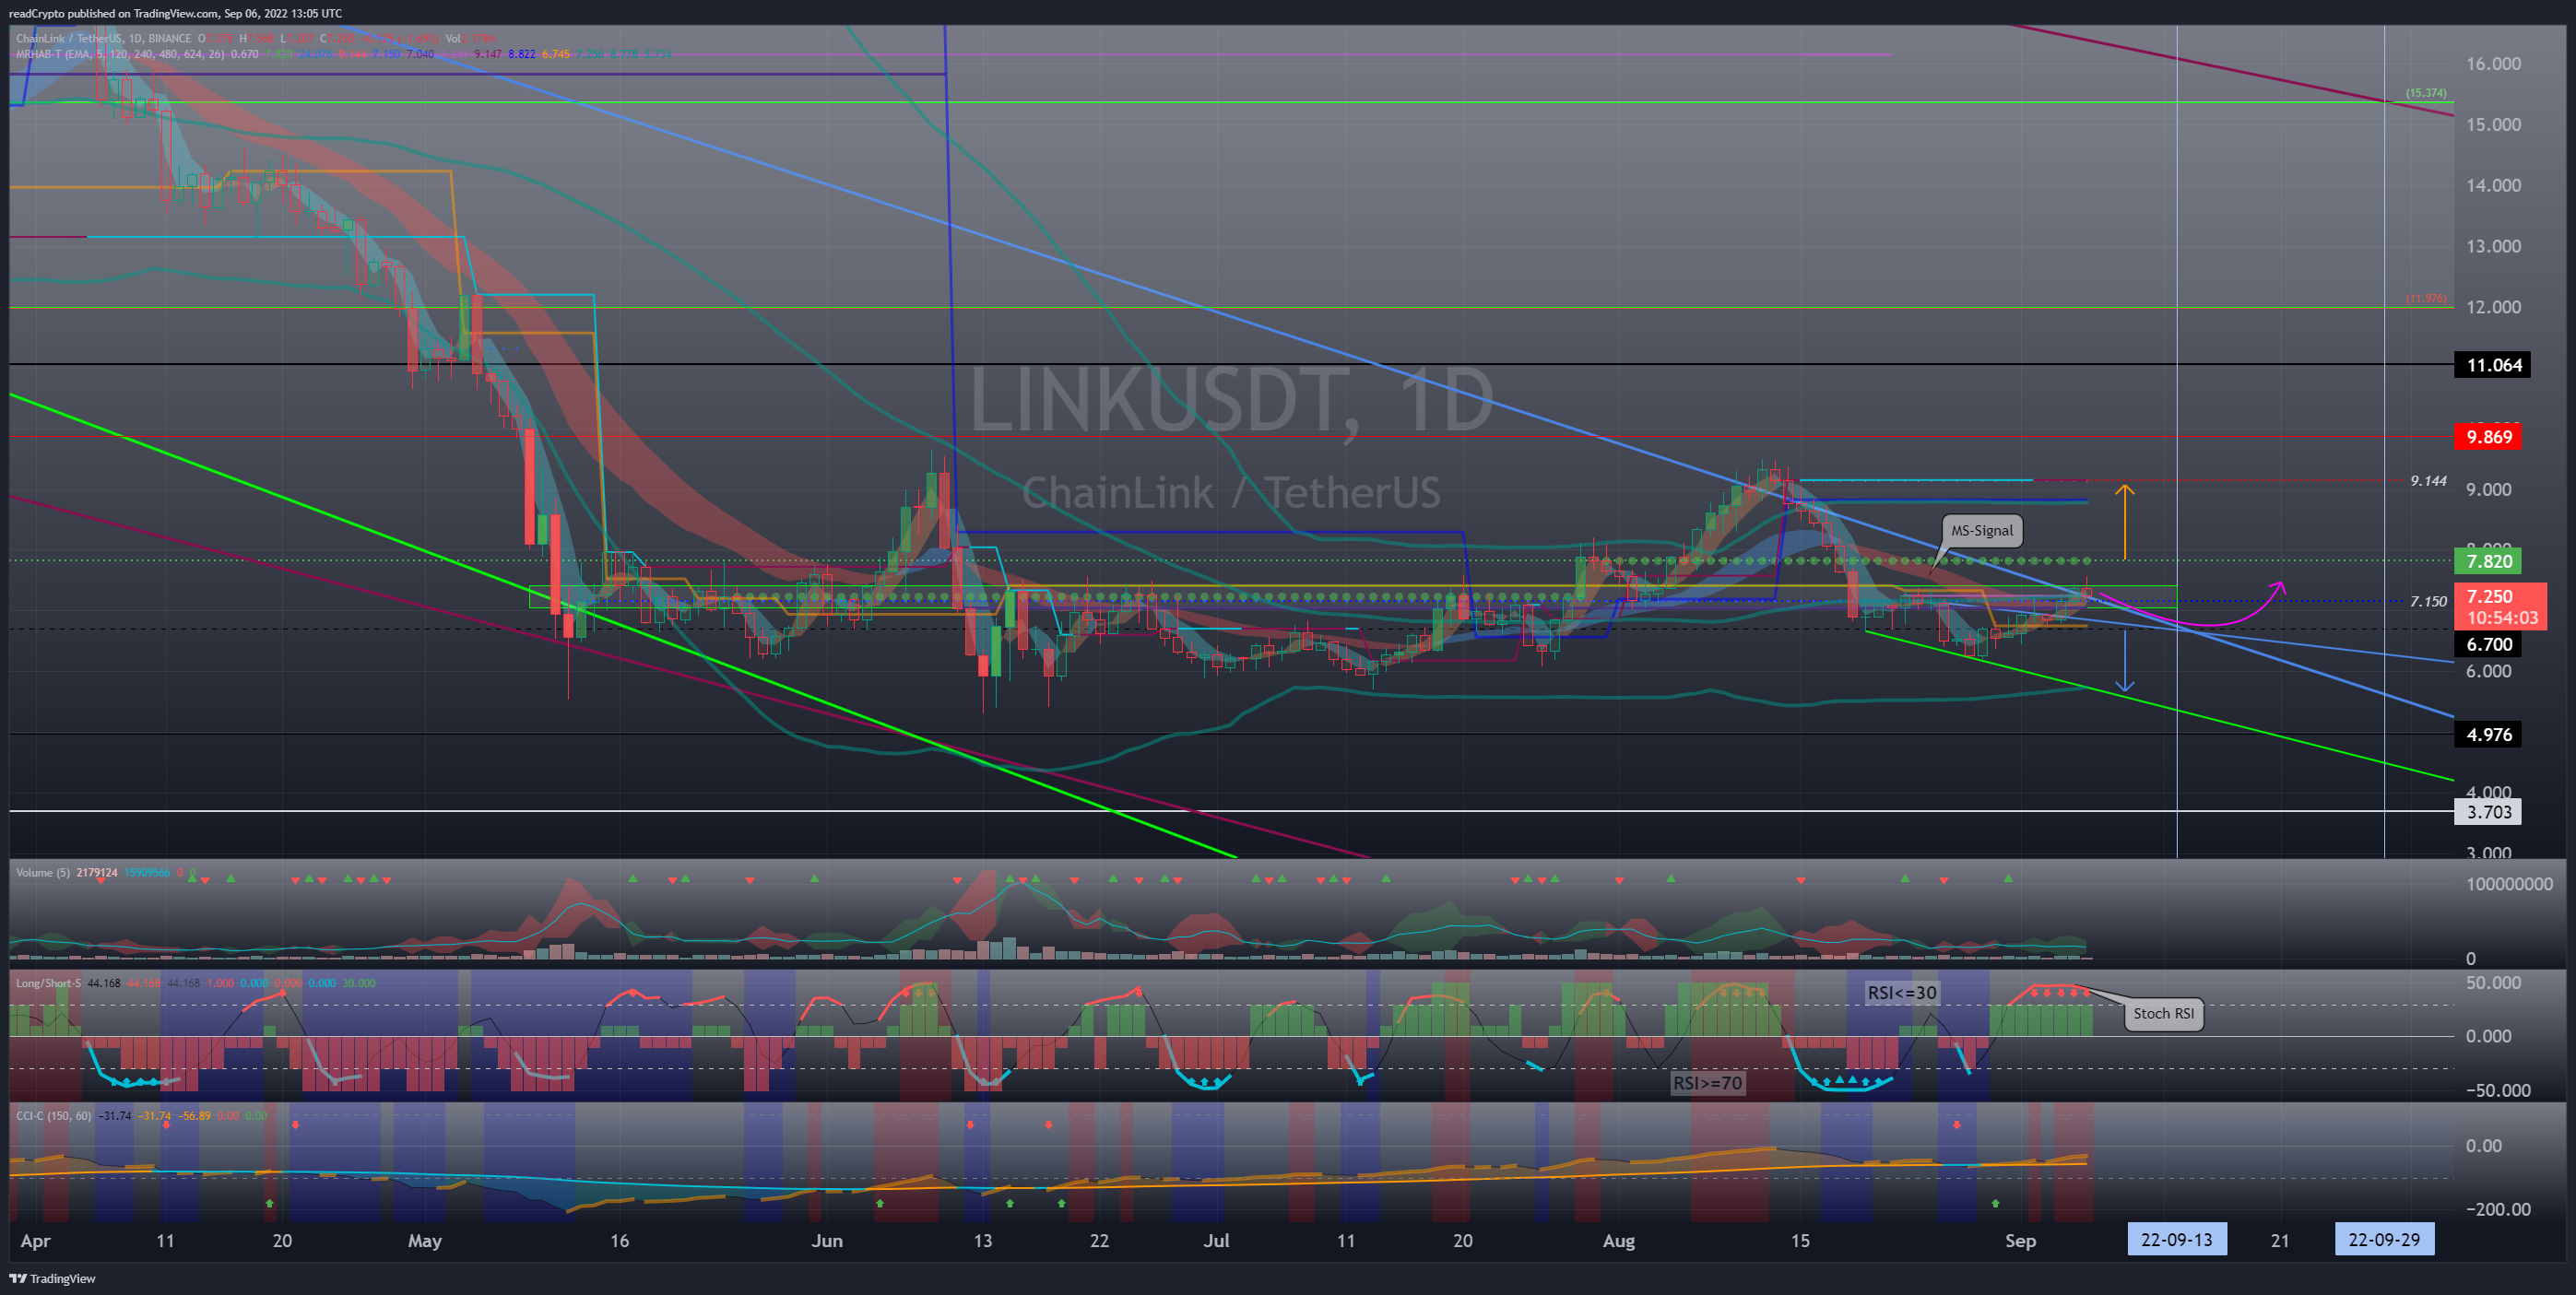Click the white 3.703 price label
Image resolution: width=2576 pixels, height=1295 pixels.
click(x=2488, y=812)
